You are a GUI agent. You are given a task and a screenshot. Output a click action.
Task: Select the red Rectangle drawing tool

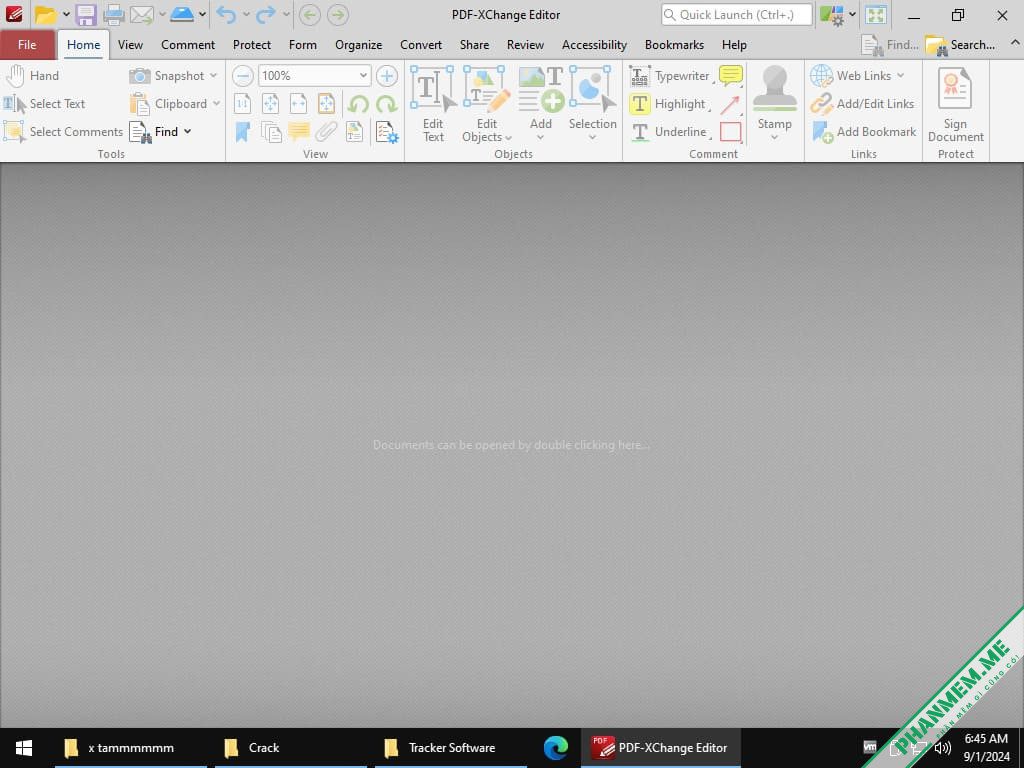click(730, 132)
